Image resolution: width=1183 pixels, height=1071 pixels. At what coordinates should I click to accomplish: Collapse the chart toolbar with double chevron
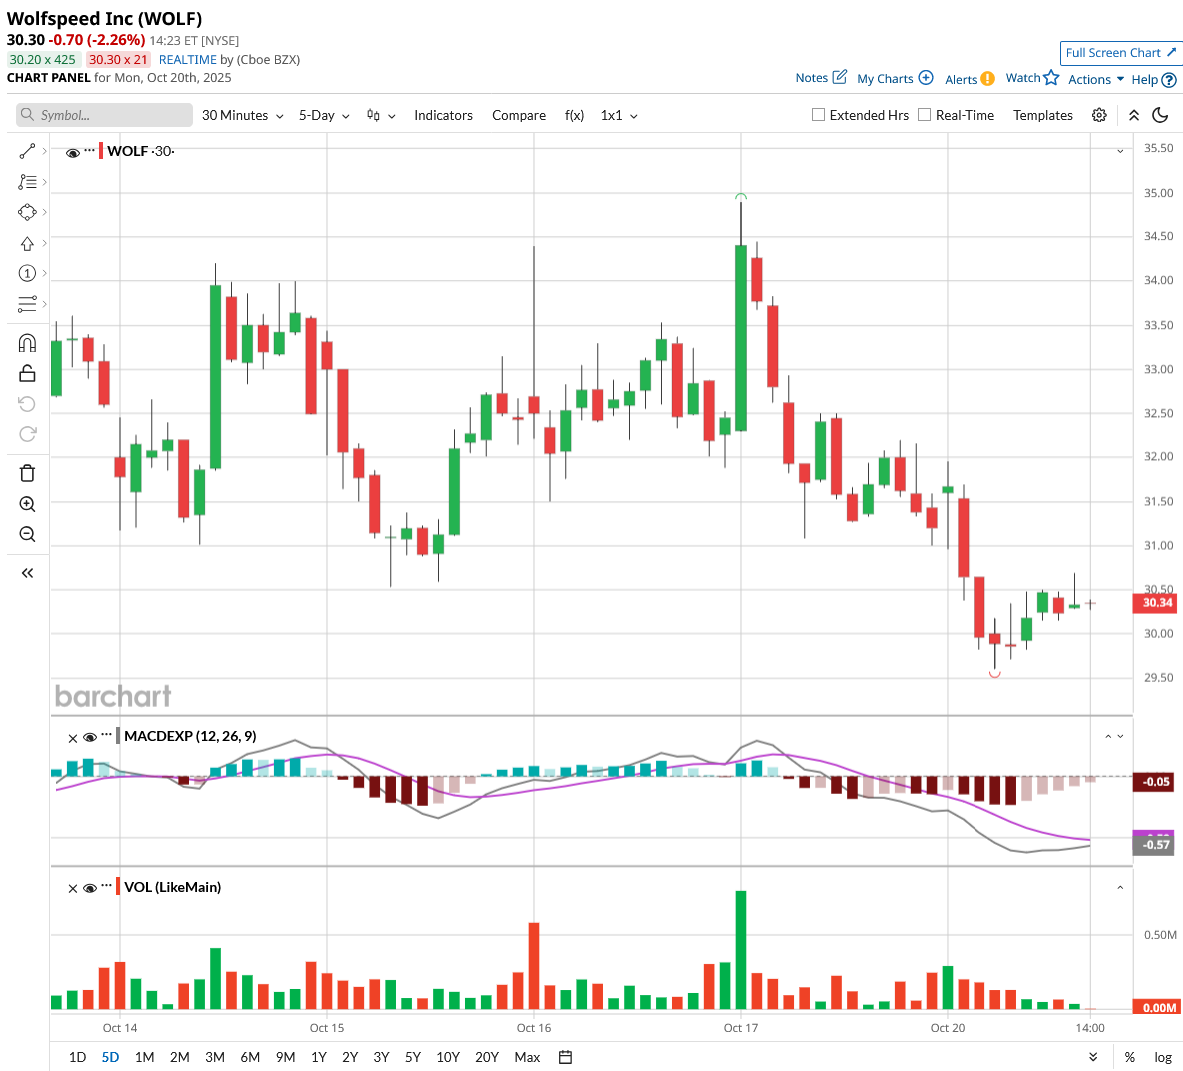(x=1133, y=115)
